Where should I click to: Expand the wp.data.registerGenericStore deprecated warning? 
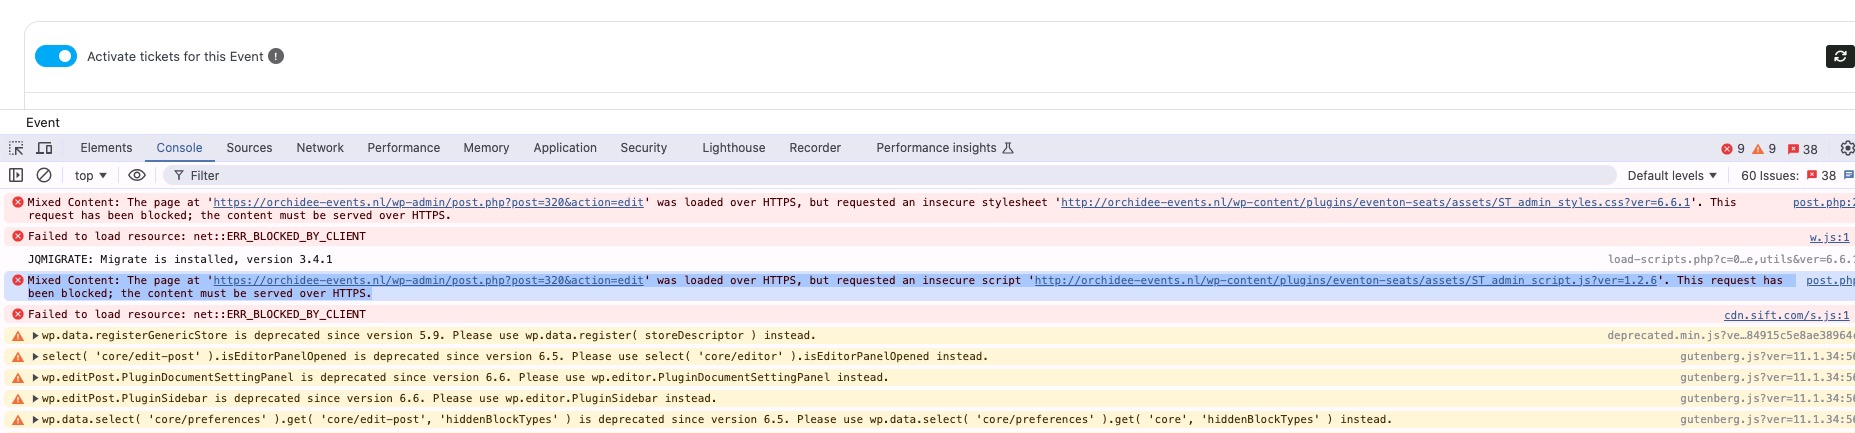point(36,336)
